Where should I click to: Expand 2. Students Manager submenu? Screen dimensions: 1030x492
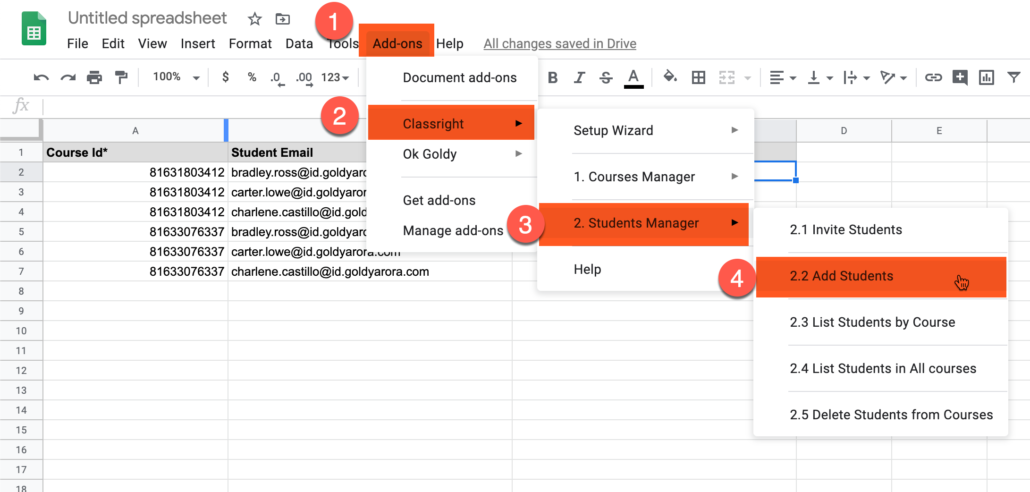(644, 223)
